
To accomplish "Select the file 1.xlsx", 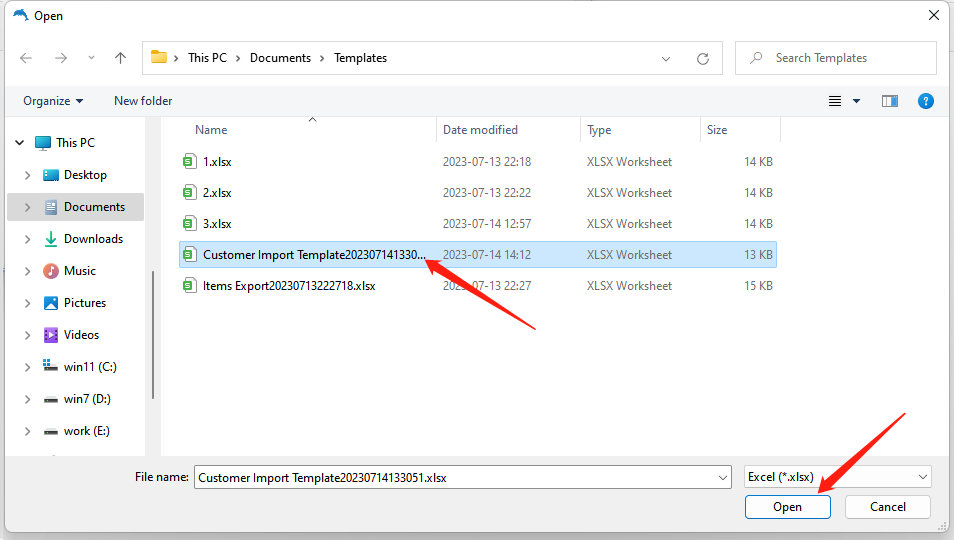I will [217, 162].
